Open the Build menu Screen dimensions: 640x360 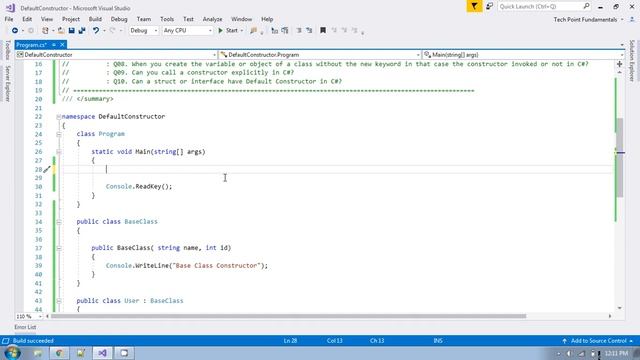pos(95,19)
